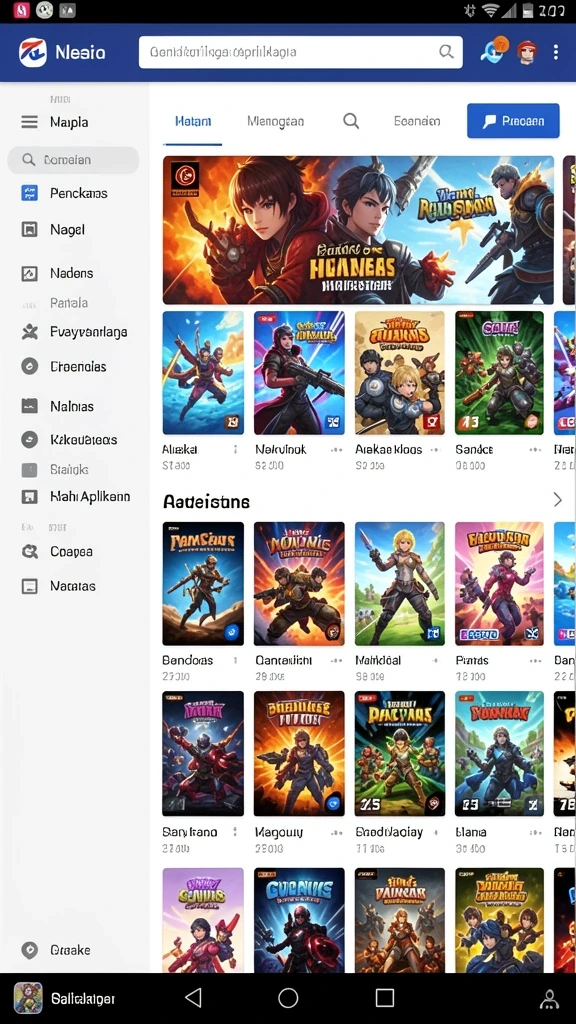Open the Sallalatger app icon in bottom bar
The width and height of the screenshot is (576, 1024).
pos(28,998)
